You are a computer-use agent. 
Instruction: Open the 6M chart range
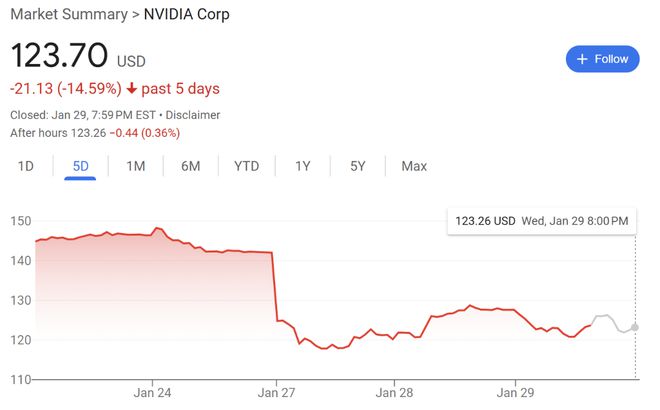(191, 166)
